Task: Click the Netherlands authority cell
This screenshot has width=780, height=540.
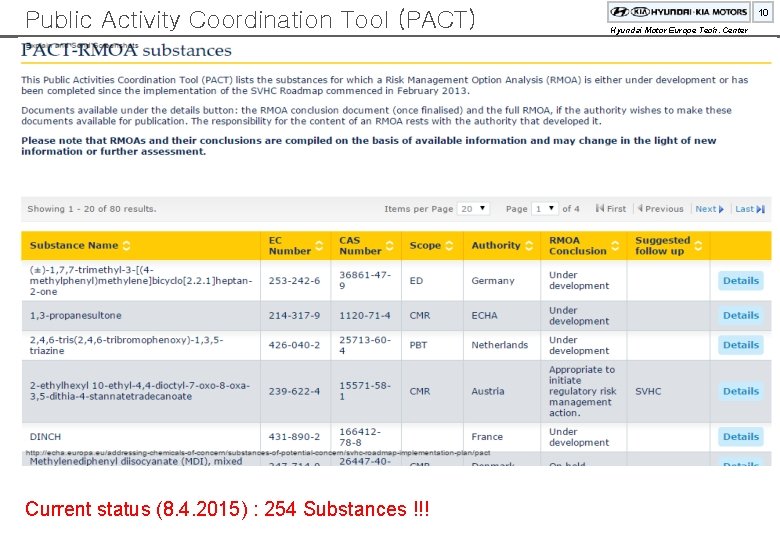Action: coord(499,345)
